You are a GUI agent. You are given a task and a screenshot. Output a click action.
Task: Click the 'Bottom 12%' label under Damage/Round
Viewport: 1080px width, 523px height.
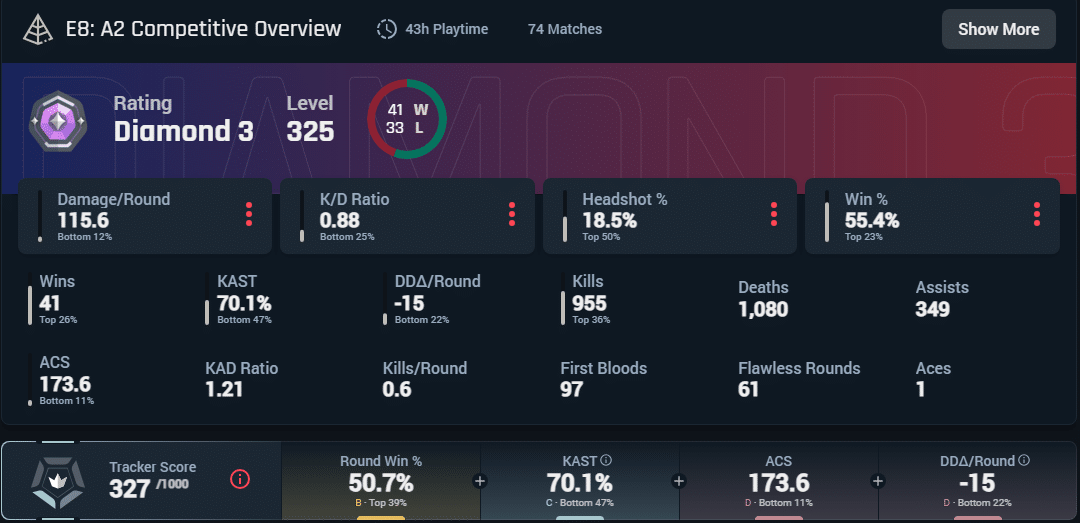point(85,237)
